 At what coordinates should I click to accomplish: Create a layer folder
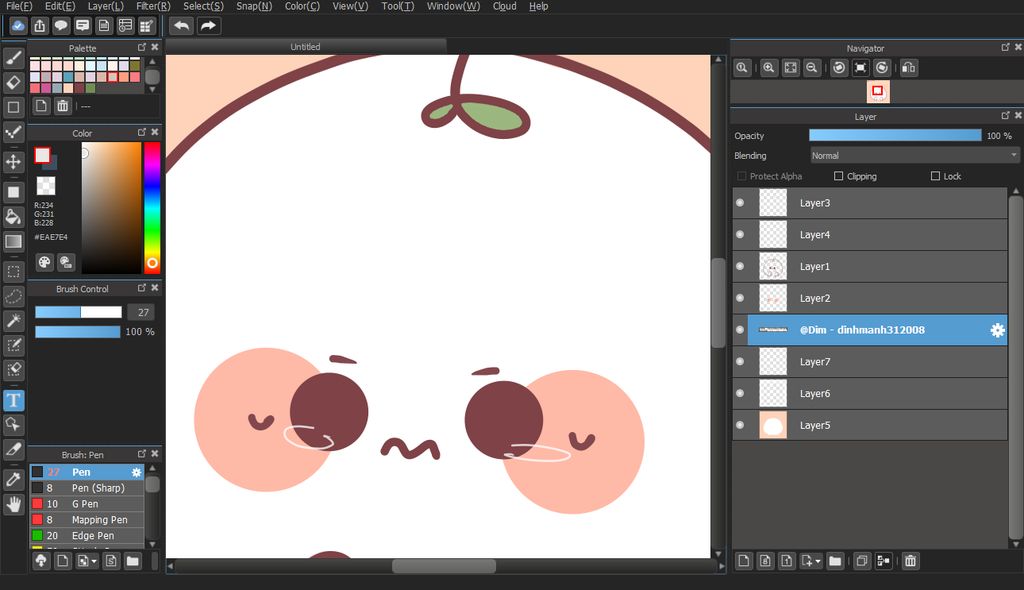pos(835,561)
